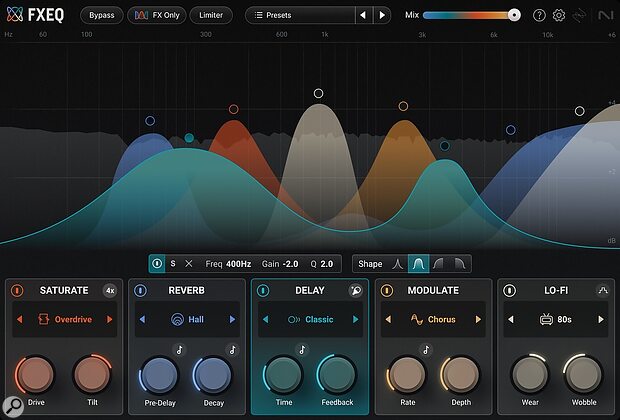Click the preset list icon
The width and height of the screenshot is (620, 420).
[259, 15]
